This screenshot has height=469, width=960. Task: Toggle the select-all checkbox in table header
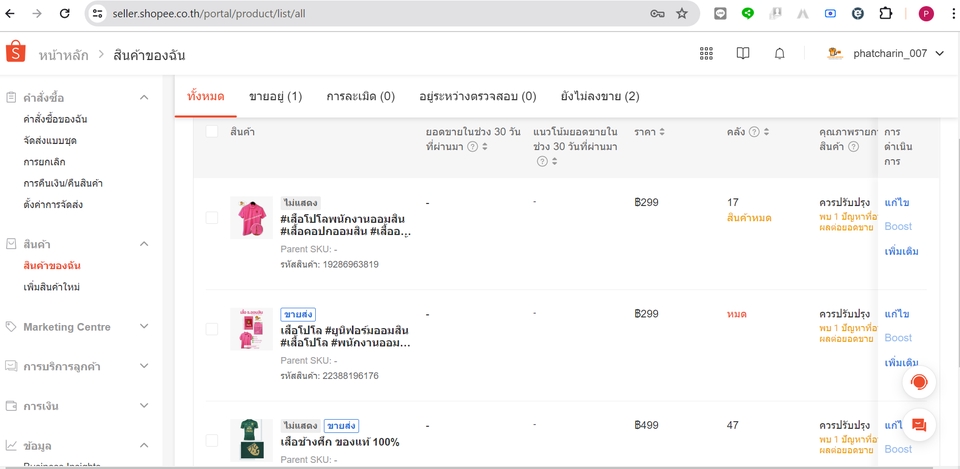click(212, 132)
